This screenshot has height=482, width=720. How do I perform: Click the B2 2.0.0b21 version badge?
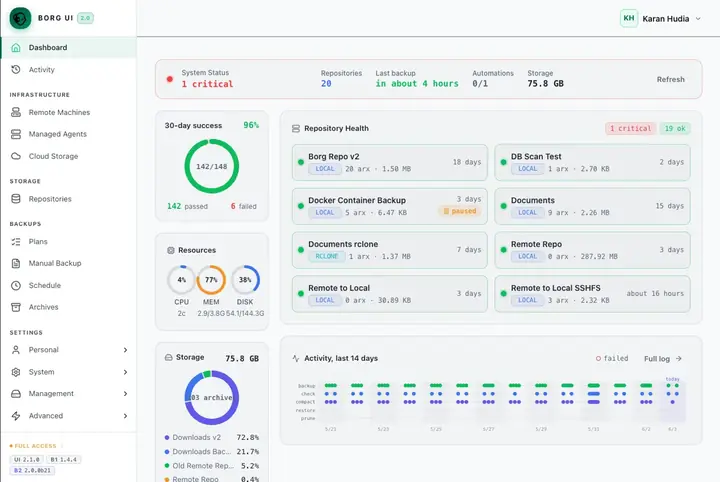pos(32,471)
